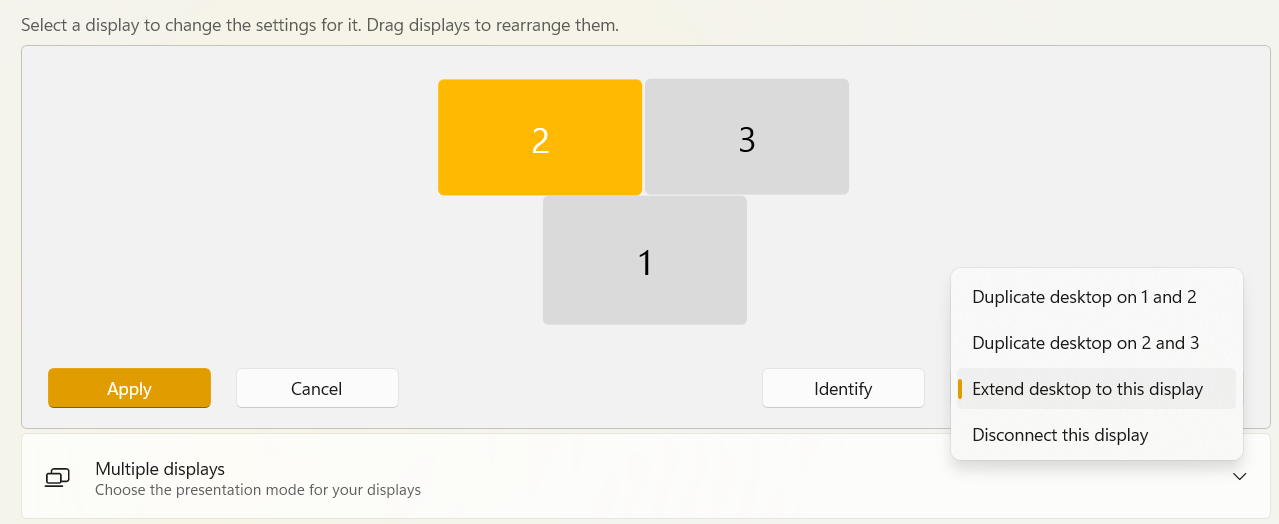The width and height of the screenshot is (1279, 524).
Task: Select Extend desktop to this display
Action: (x=1087, y=389)
